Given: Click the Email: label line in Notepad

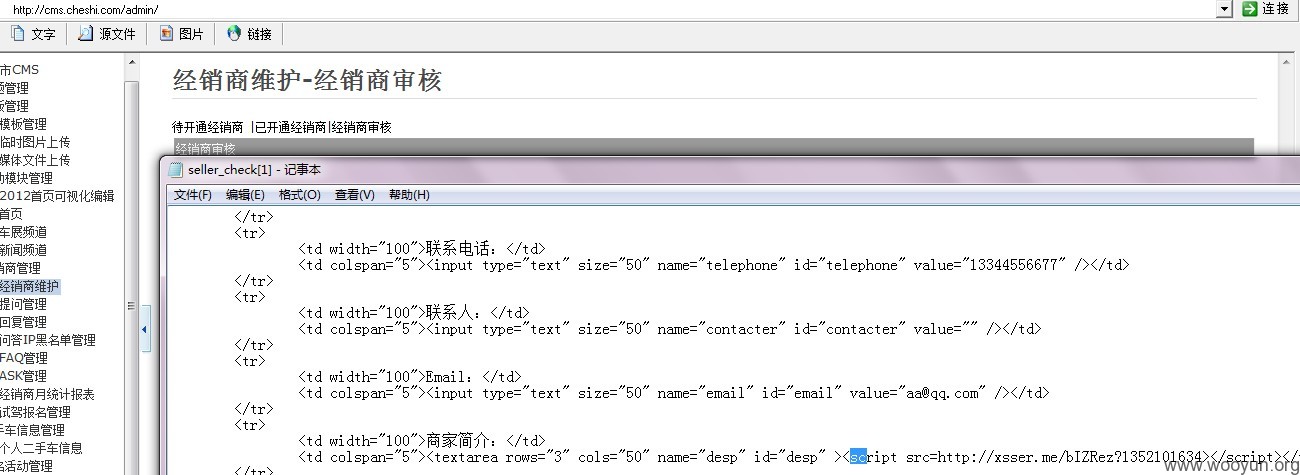Looking at the screenshot, I should [409, 377].
